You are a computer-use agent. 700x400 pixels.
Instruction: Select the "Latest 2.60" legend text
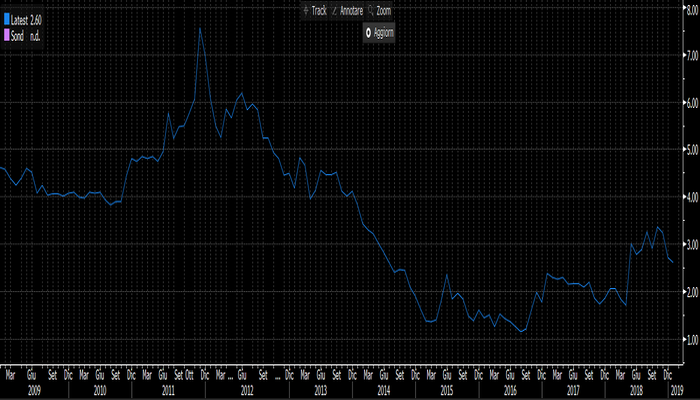[27, 19]
